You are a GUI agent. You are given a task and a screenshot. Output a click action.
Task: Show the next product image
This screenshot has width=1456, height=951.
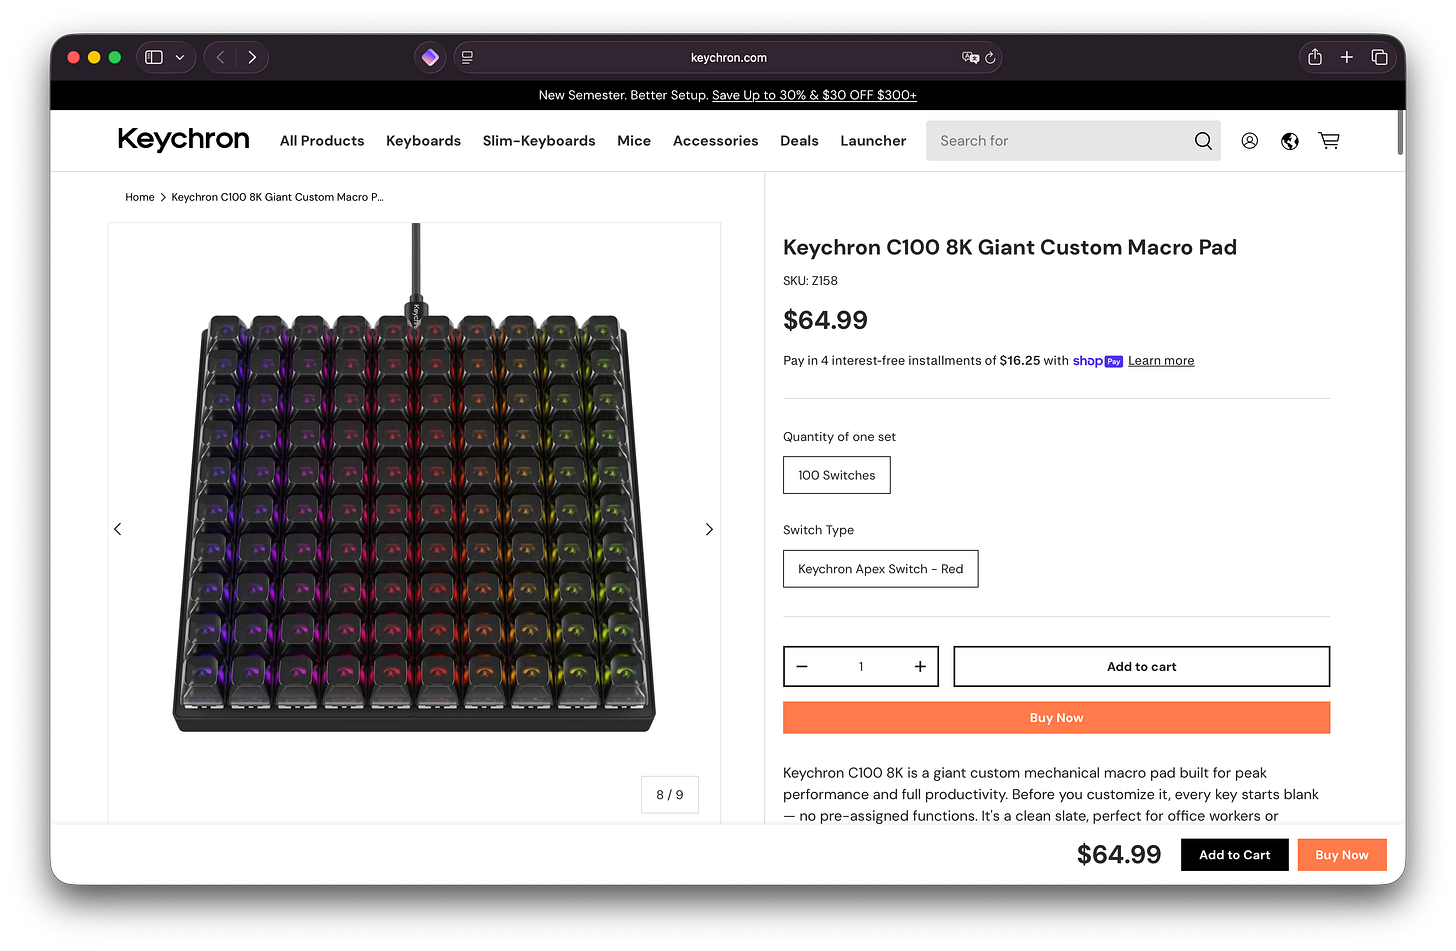[709, 529]
